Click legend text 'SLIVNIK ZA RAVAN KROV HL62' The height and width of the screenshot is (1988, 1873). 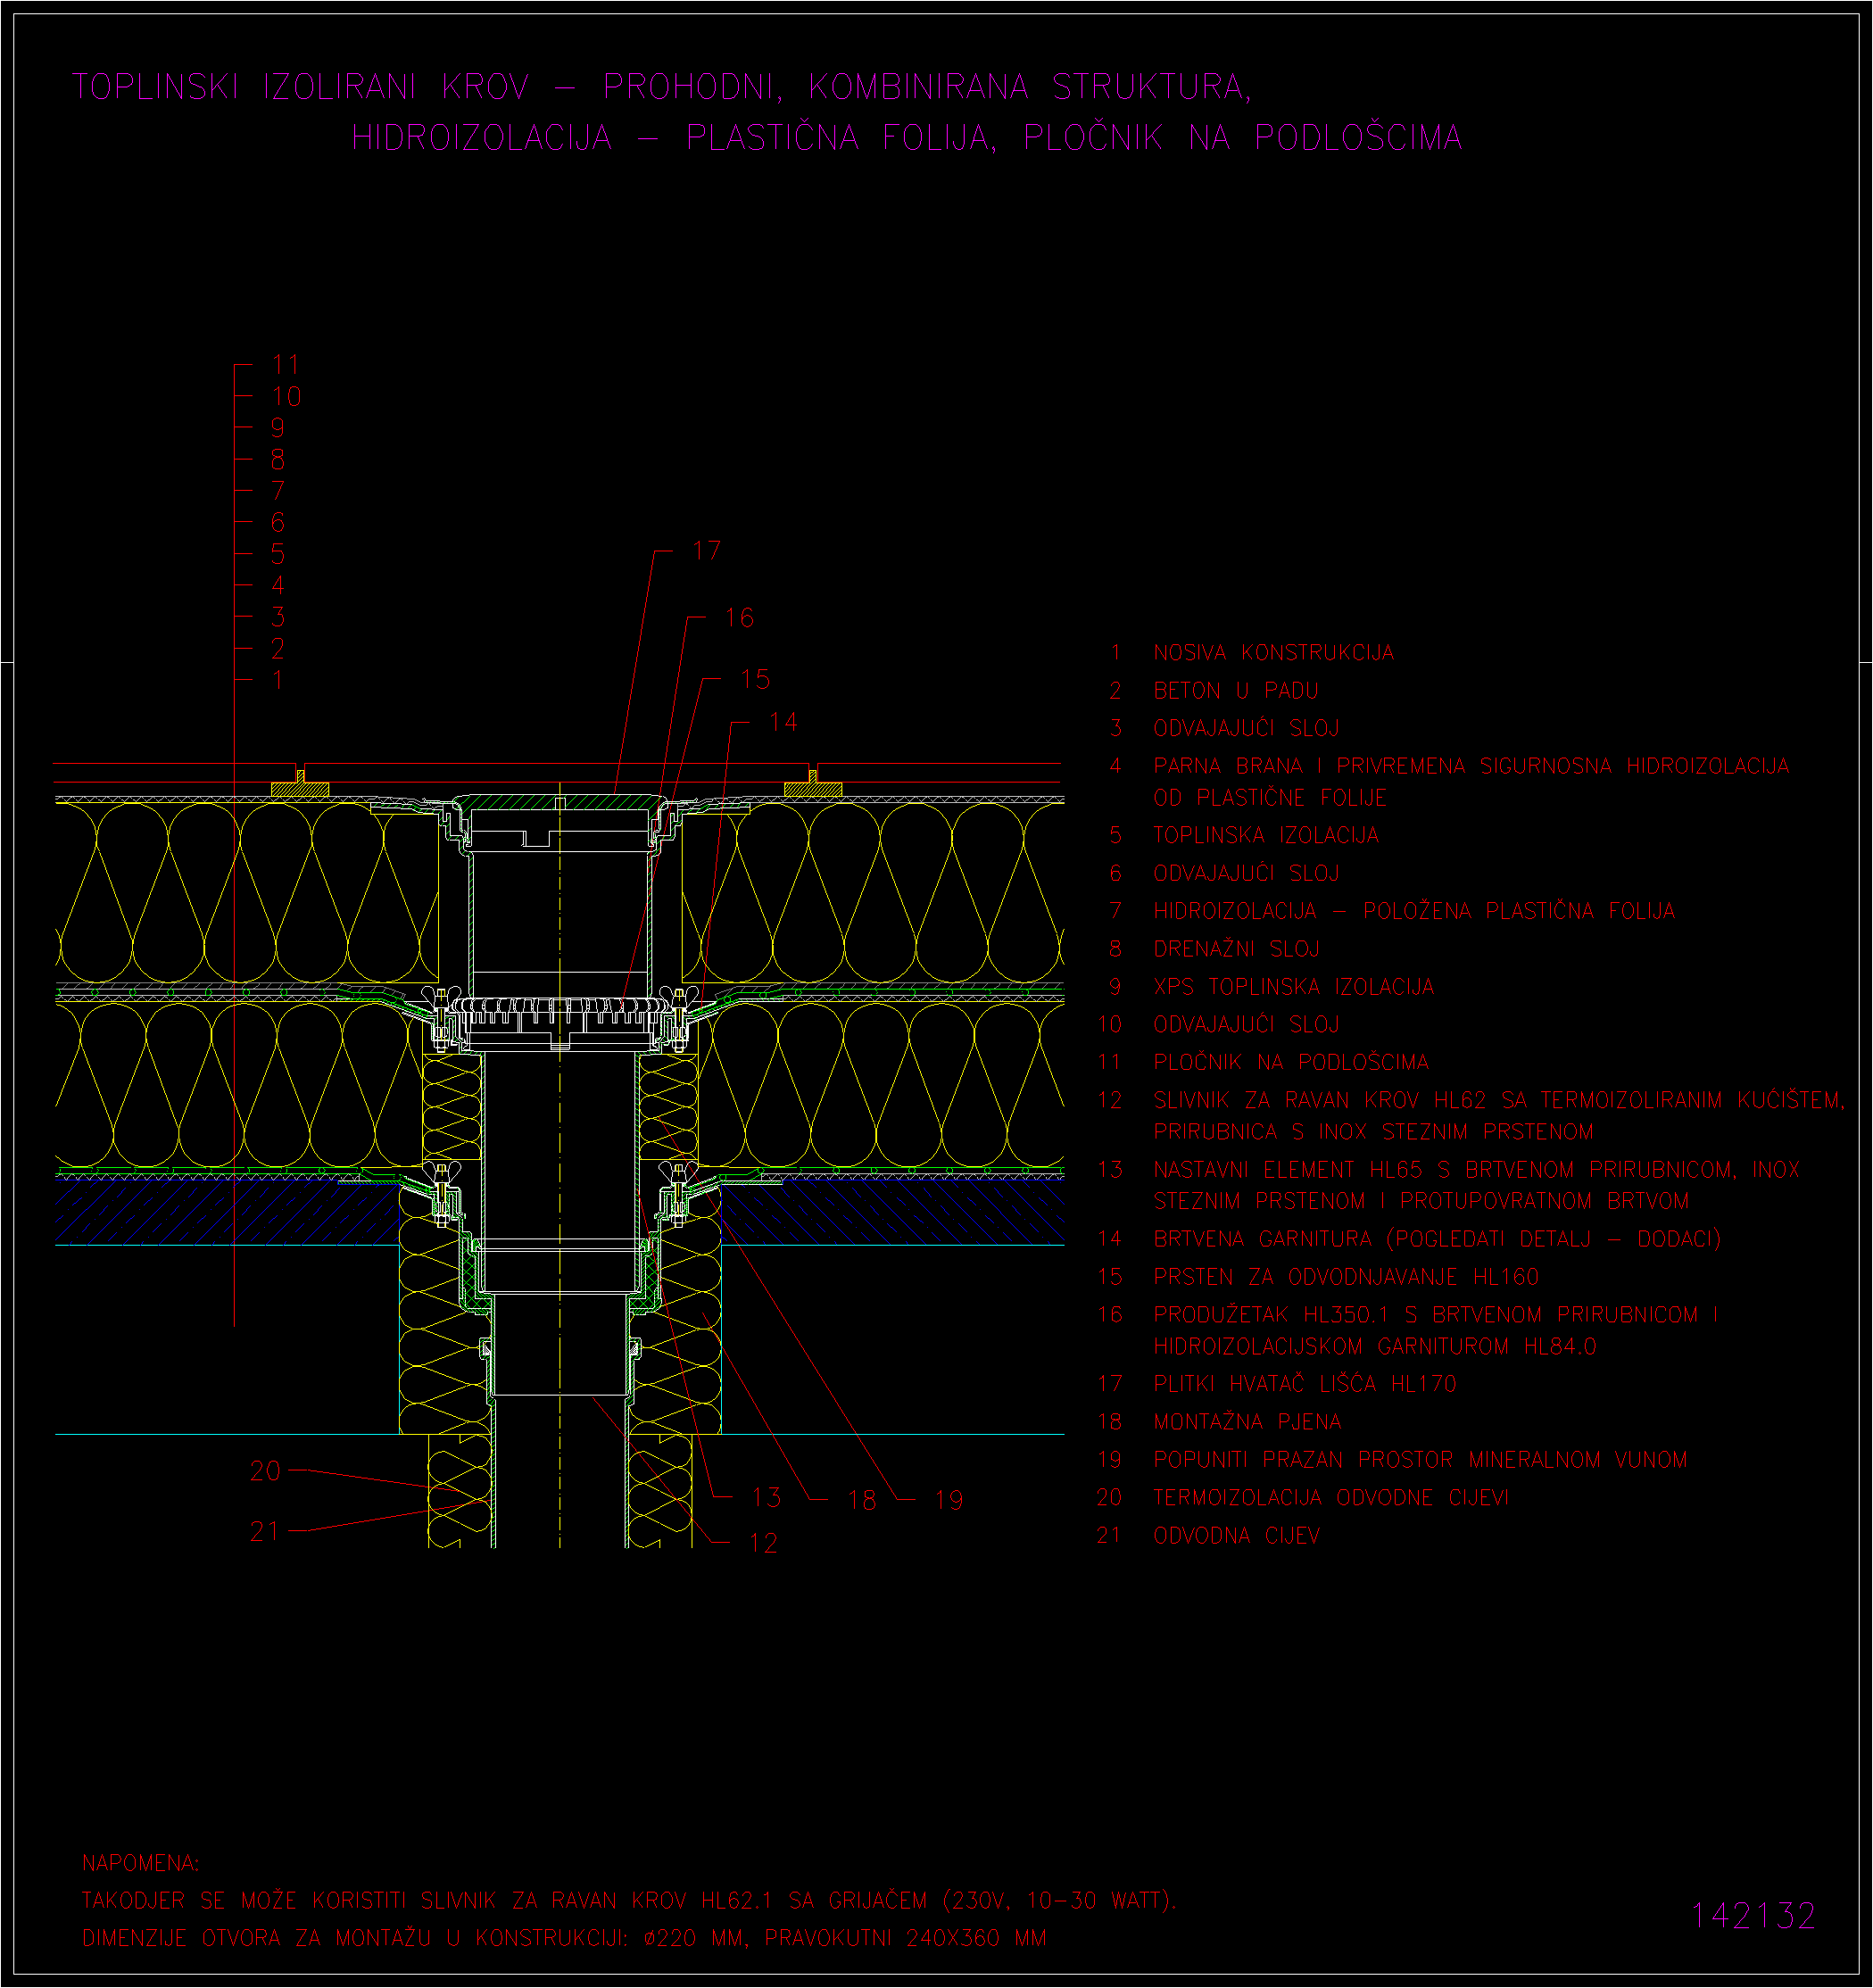(x=1320, y=1100)
